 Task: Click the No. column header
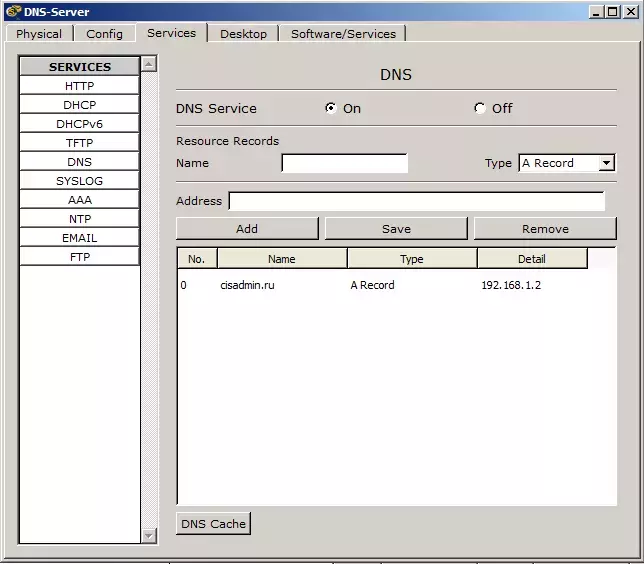(x=197, y=258)
